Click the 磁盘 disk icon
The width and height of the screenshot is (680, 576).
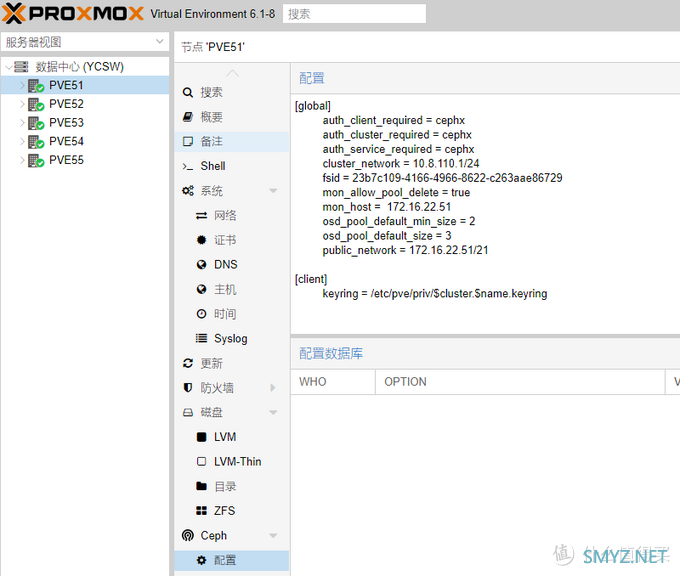(188, 412)
